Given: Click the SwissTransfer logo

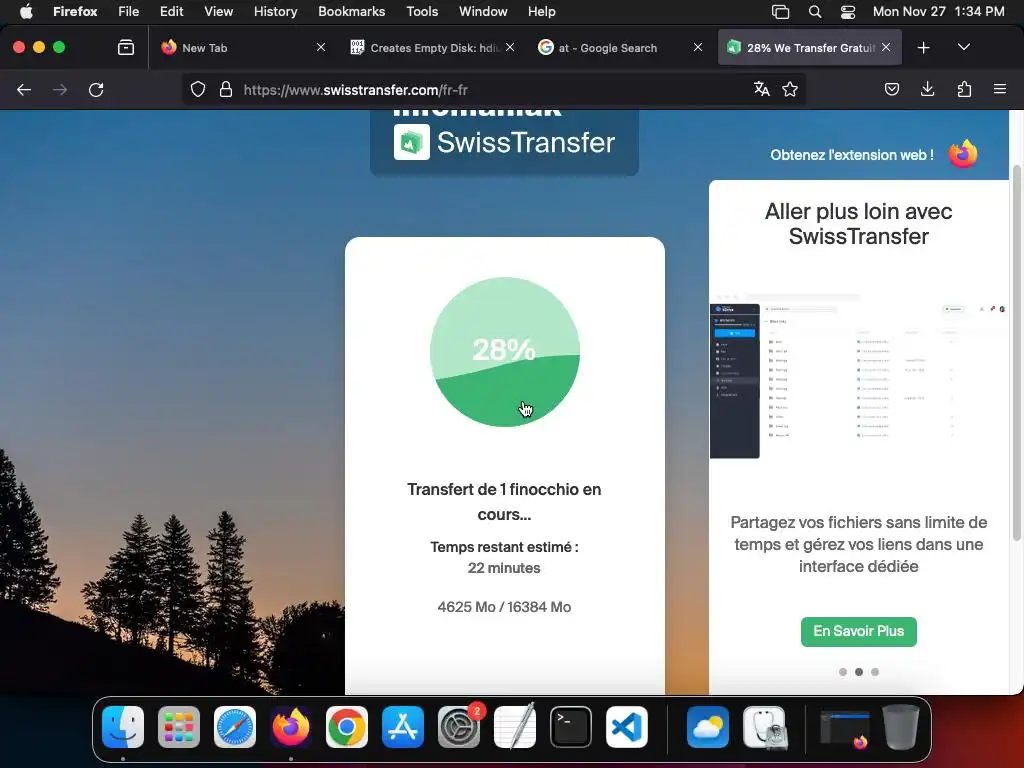Looking at the screenshot, I should [504, 142].
